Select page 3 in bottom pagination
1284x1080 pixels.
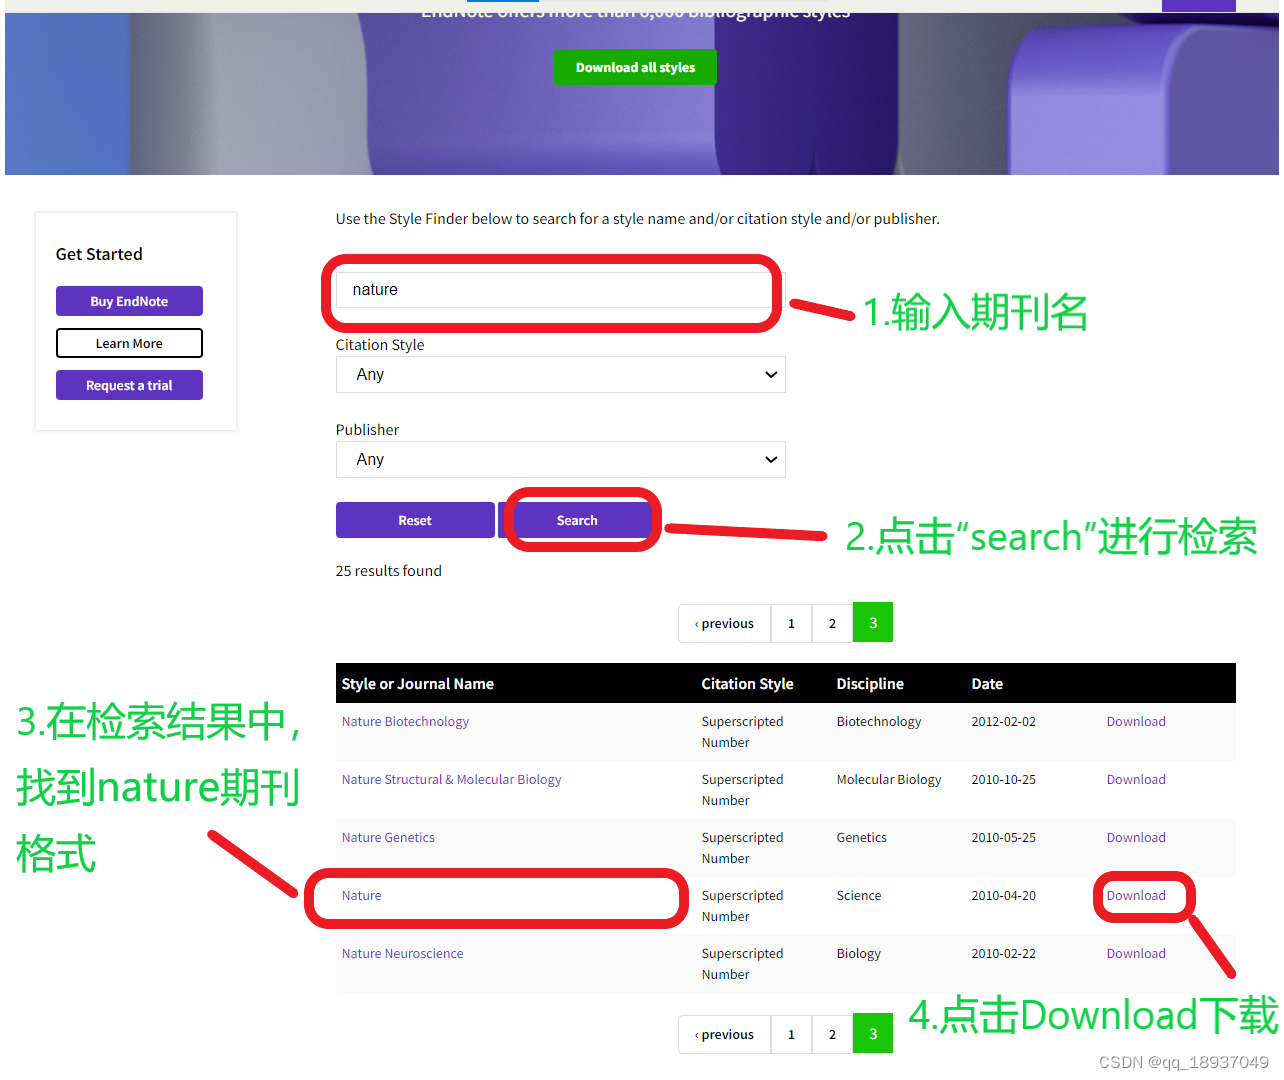873,1034
